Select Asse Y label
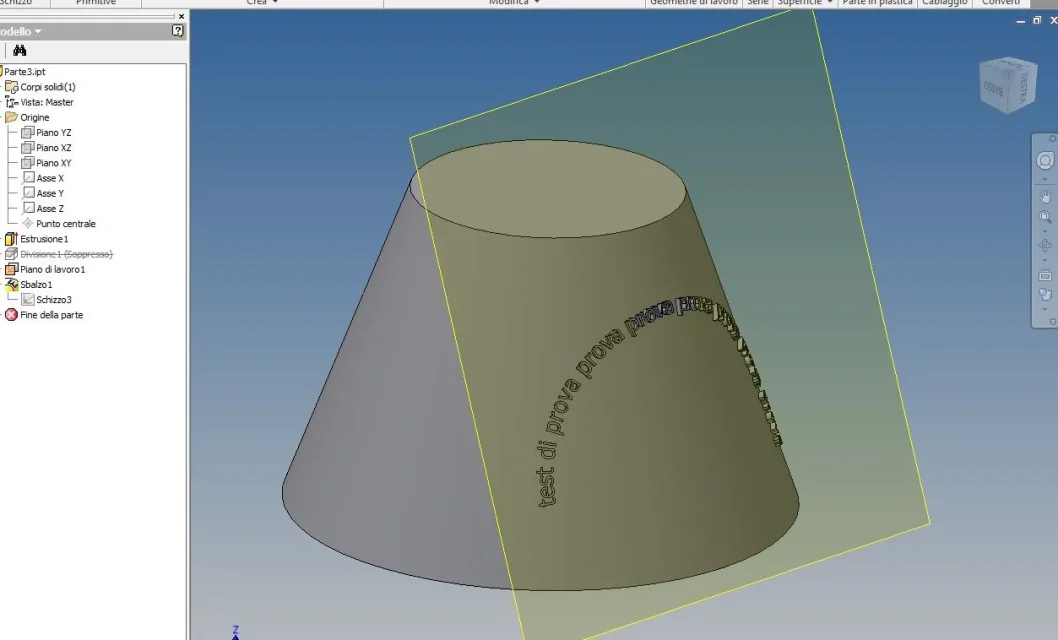This screenshot has height=640, width=1058. click(50, 194)
